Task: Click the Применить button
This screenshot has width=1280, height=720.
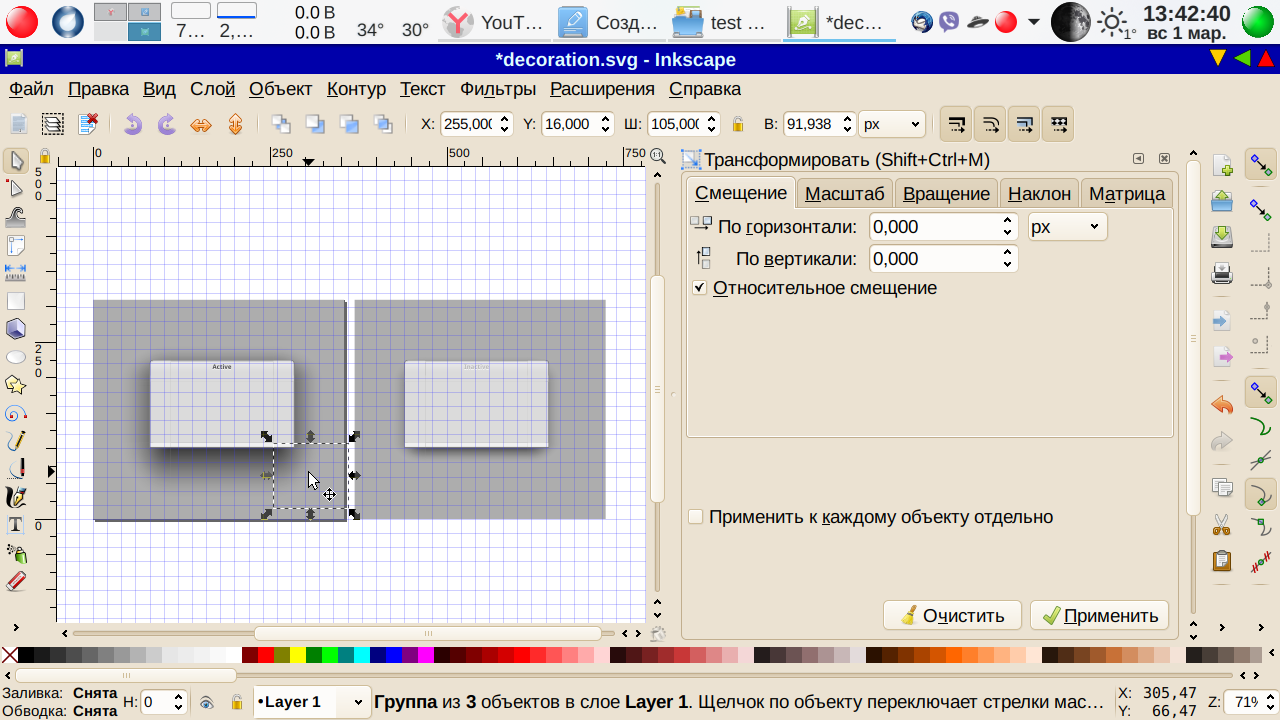Action: coord(1100,615)
